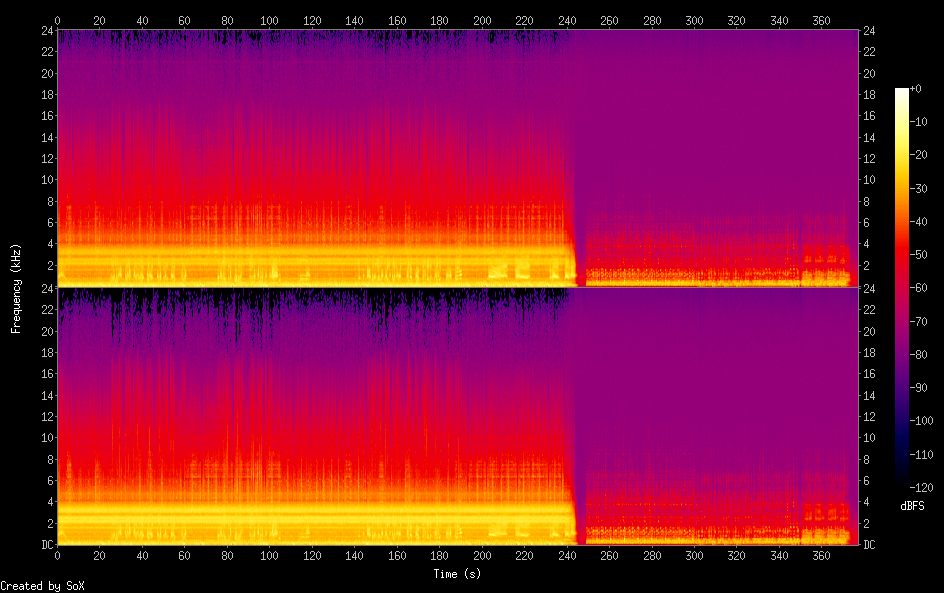Click '280' on the top time axis

coord(651,20)
